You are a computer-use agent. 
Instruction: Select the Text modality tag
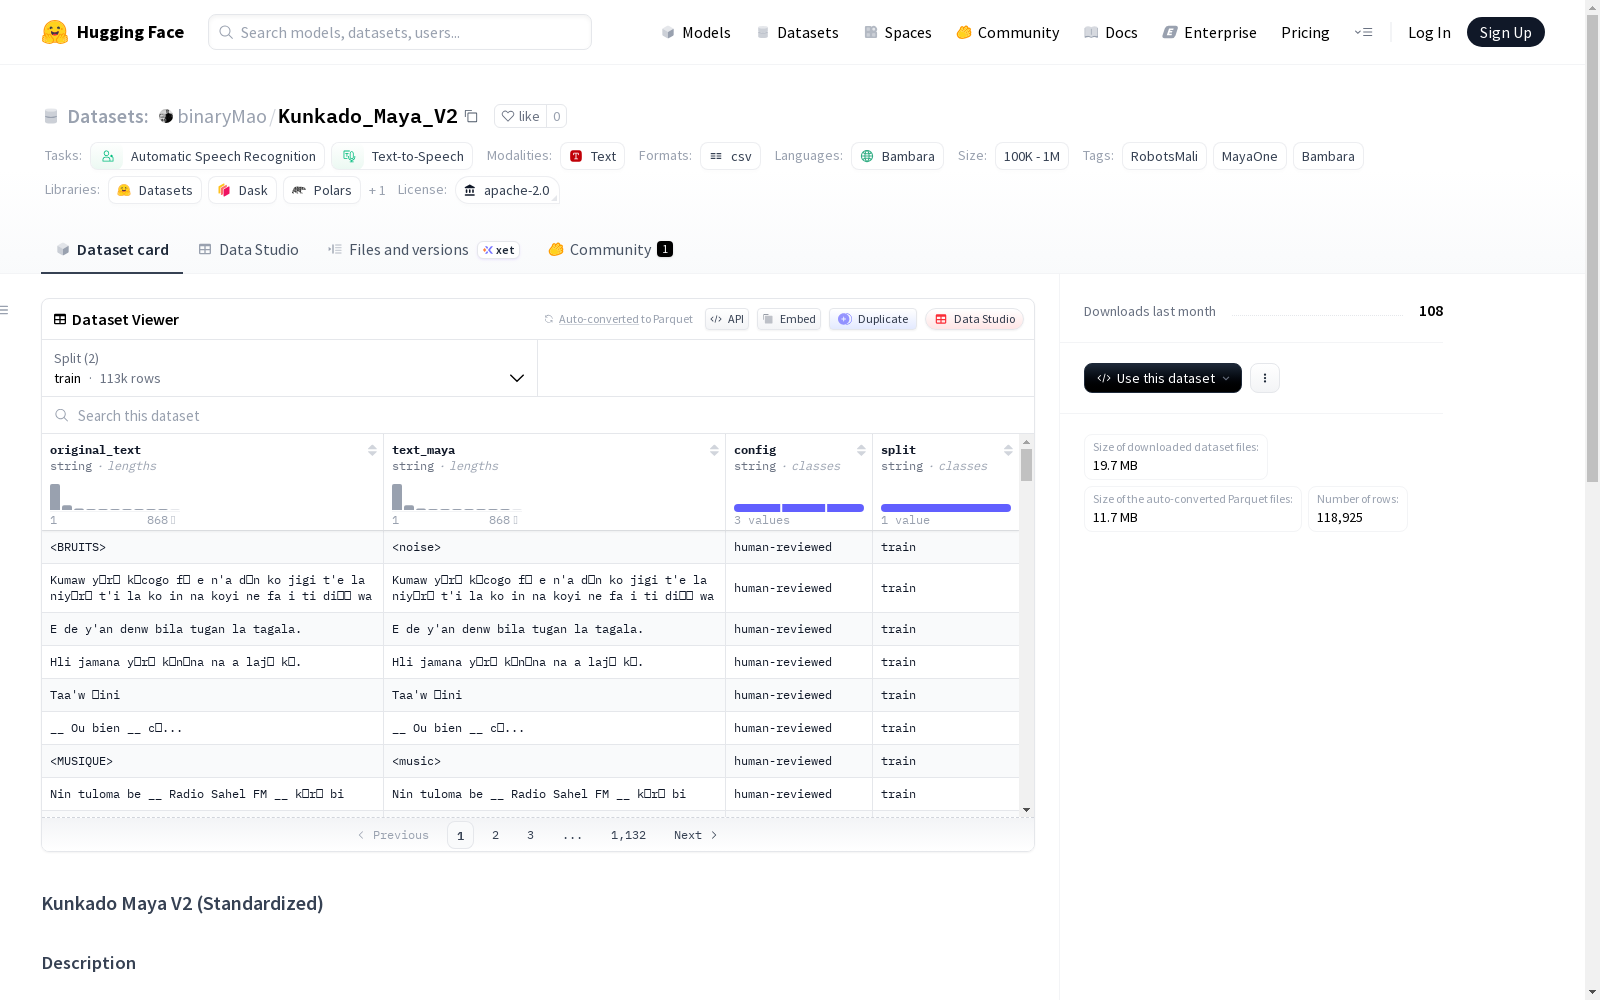[x=593, y=156]
